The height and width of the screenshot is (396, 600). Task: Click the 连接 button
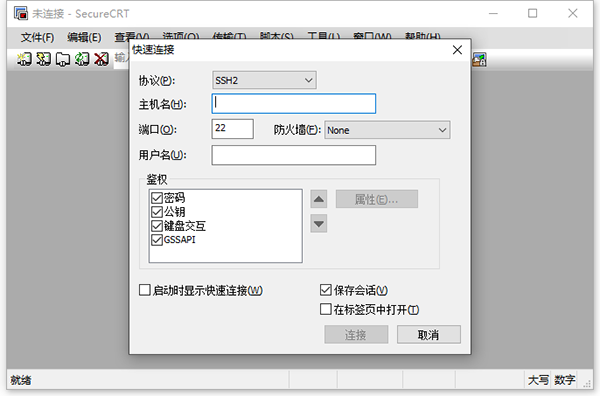pyautogui.click(x=356, y=335)
